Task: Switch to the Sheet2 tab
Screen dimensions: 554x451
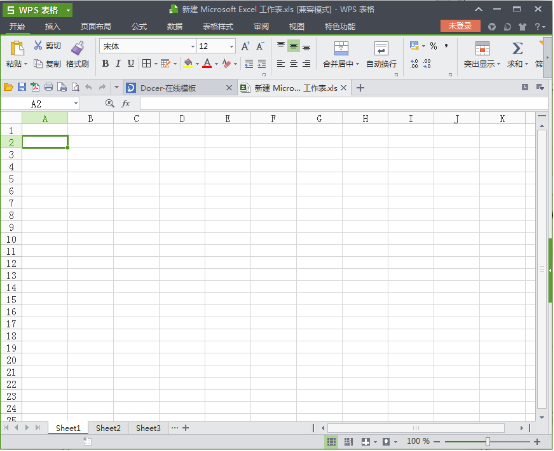Action: [108, 428]
